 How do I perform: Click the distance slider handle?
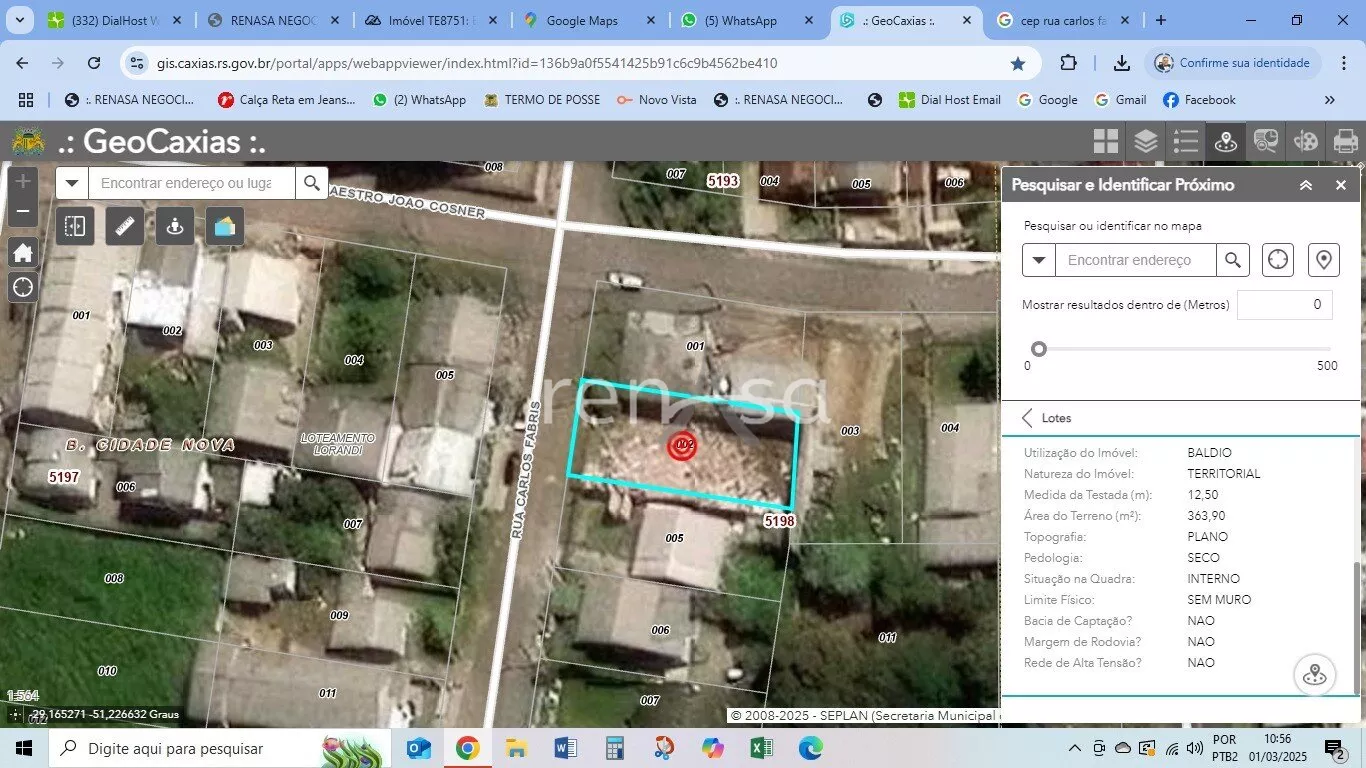click(1039, 349)
